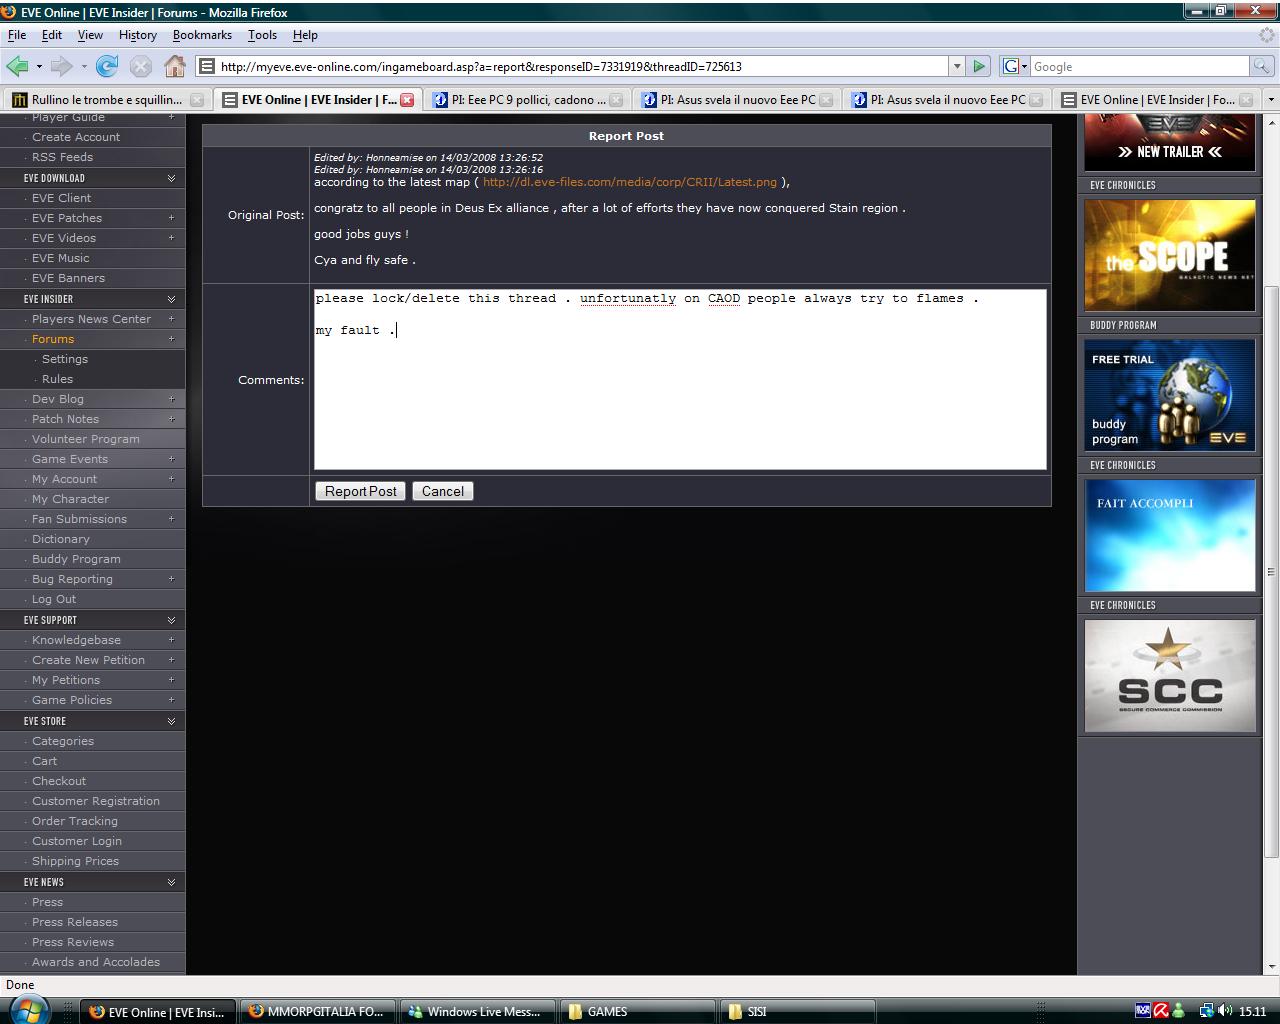Open the Windows Start orb
The image size is (1280, 1024).
click(x=27, y=1009)
